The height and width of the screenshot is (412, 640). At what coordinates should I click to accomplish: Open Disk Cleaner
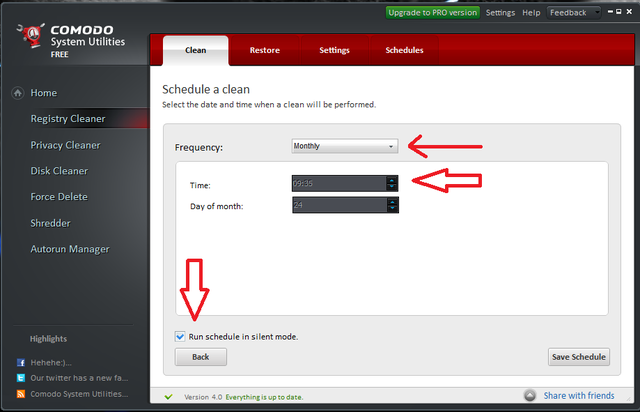(x=59, y=171)
